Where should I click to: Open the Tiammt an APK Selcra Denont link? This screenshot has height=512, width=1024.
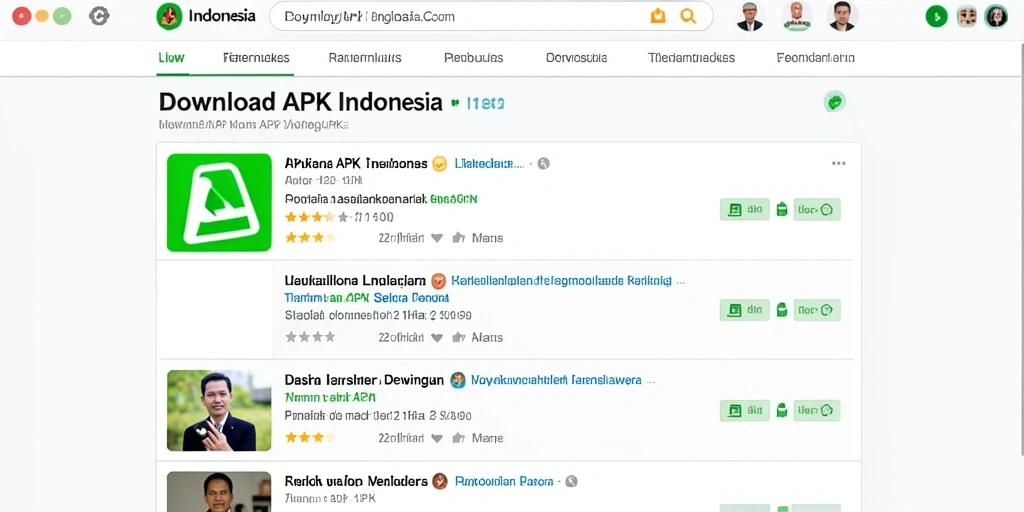(367, 298)
